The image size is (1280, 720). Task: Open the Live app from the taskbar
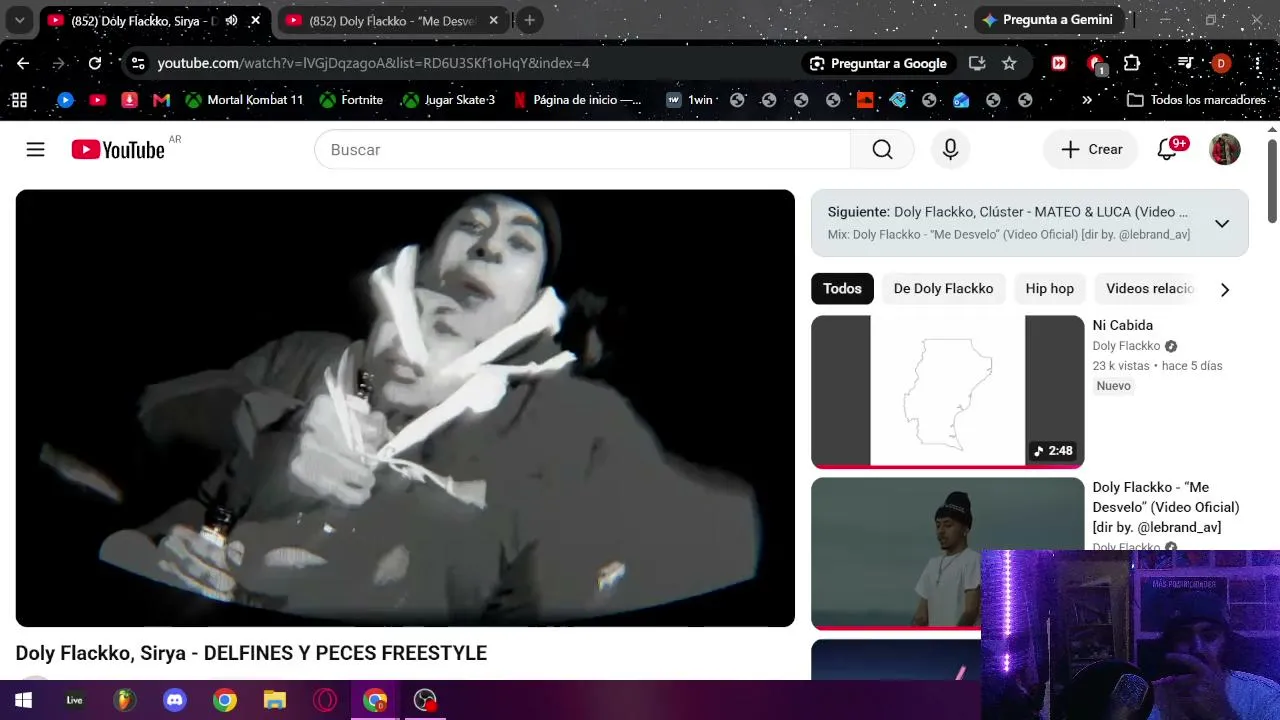tap(74, 700)
